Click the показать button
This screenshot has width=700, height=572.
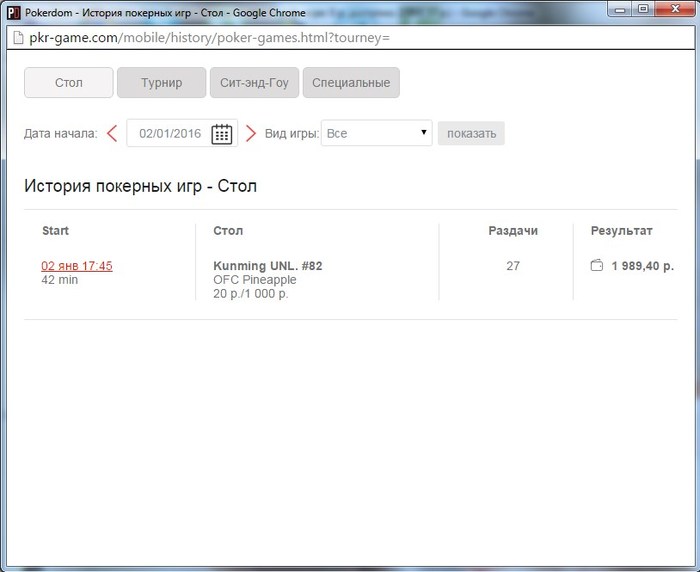(471, 134)
